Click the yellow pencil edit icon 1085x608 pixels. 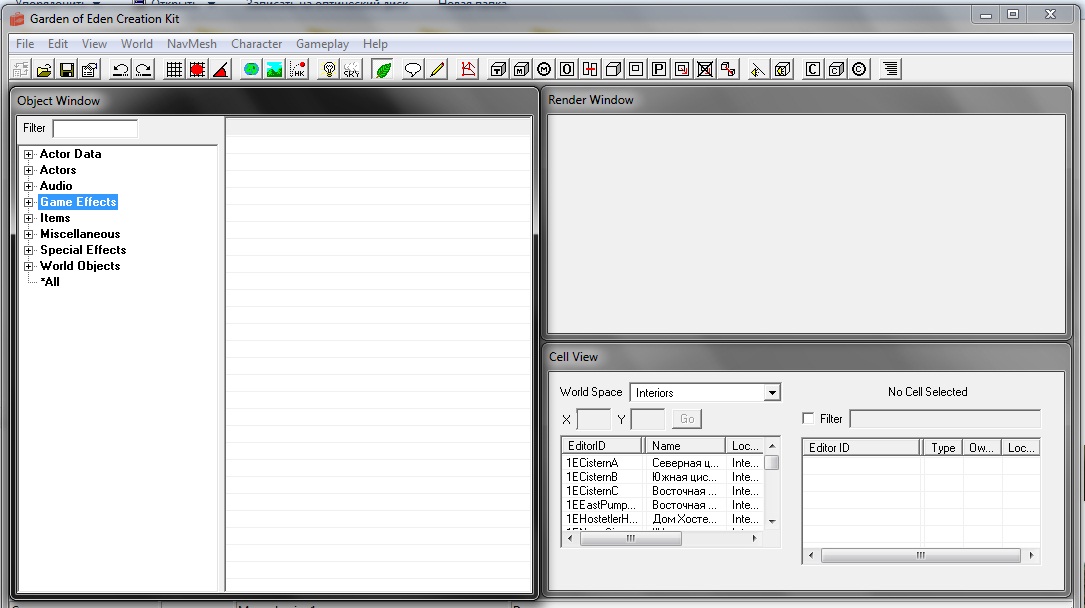pyautogui.click(x=437, y=69)
